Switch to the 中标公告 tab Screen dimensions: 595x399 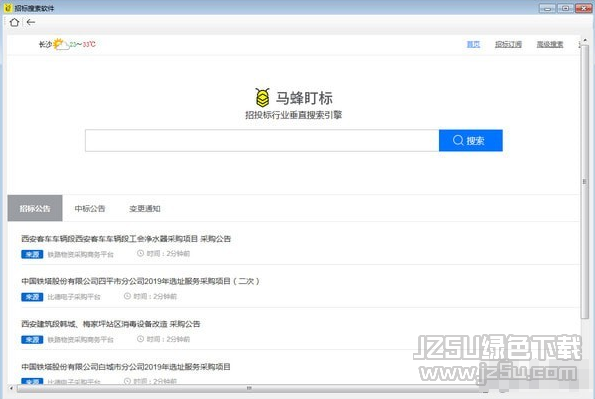pyautogui.click(x=90, y=208)
